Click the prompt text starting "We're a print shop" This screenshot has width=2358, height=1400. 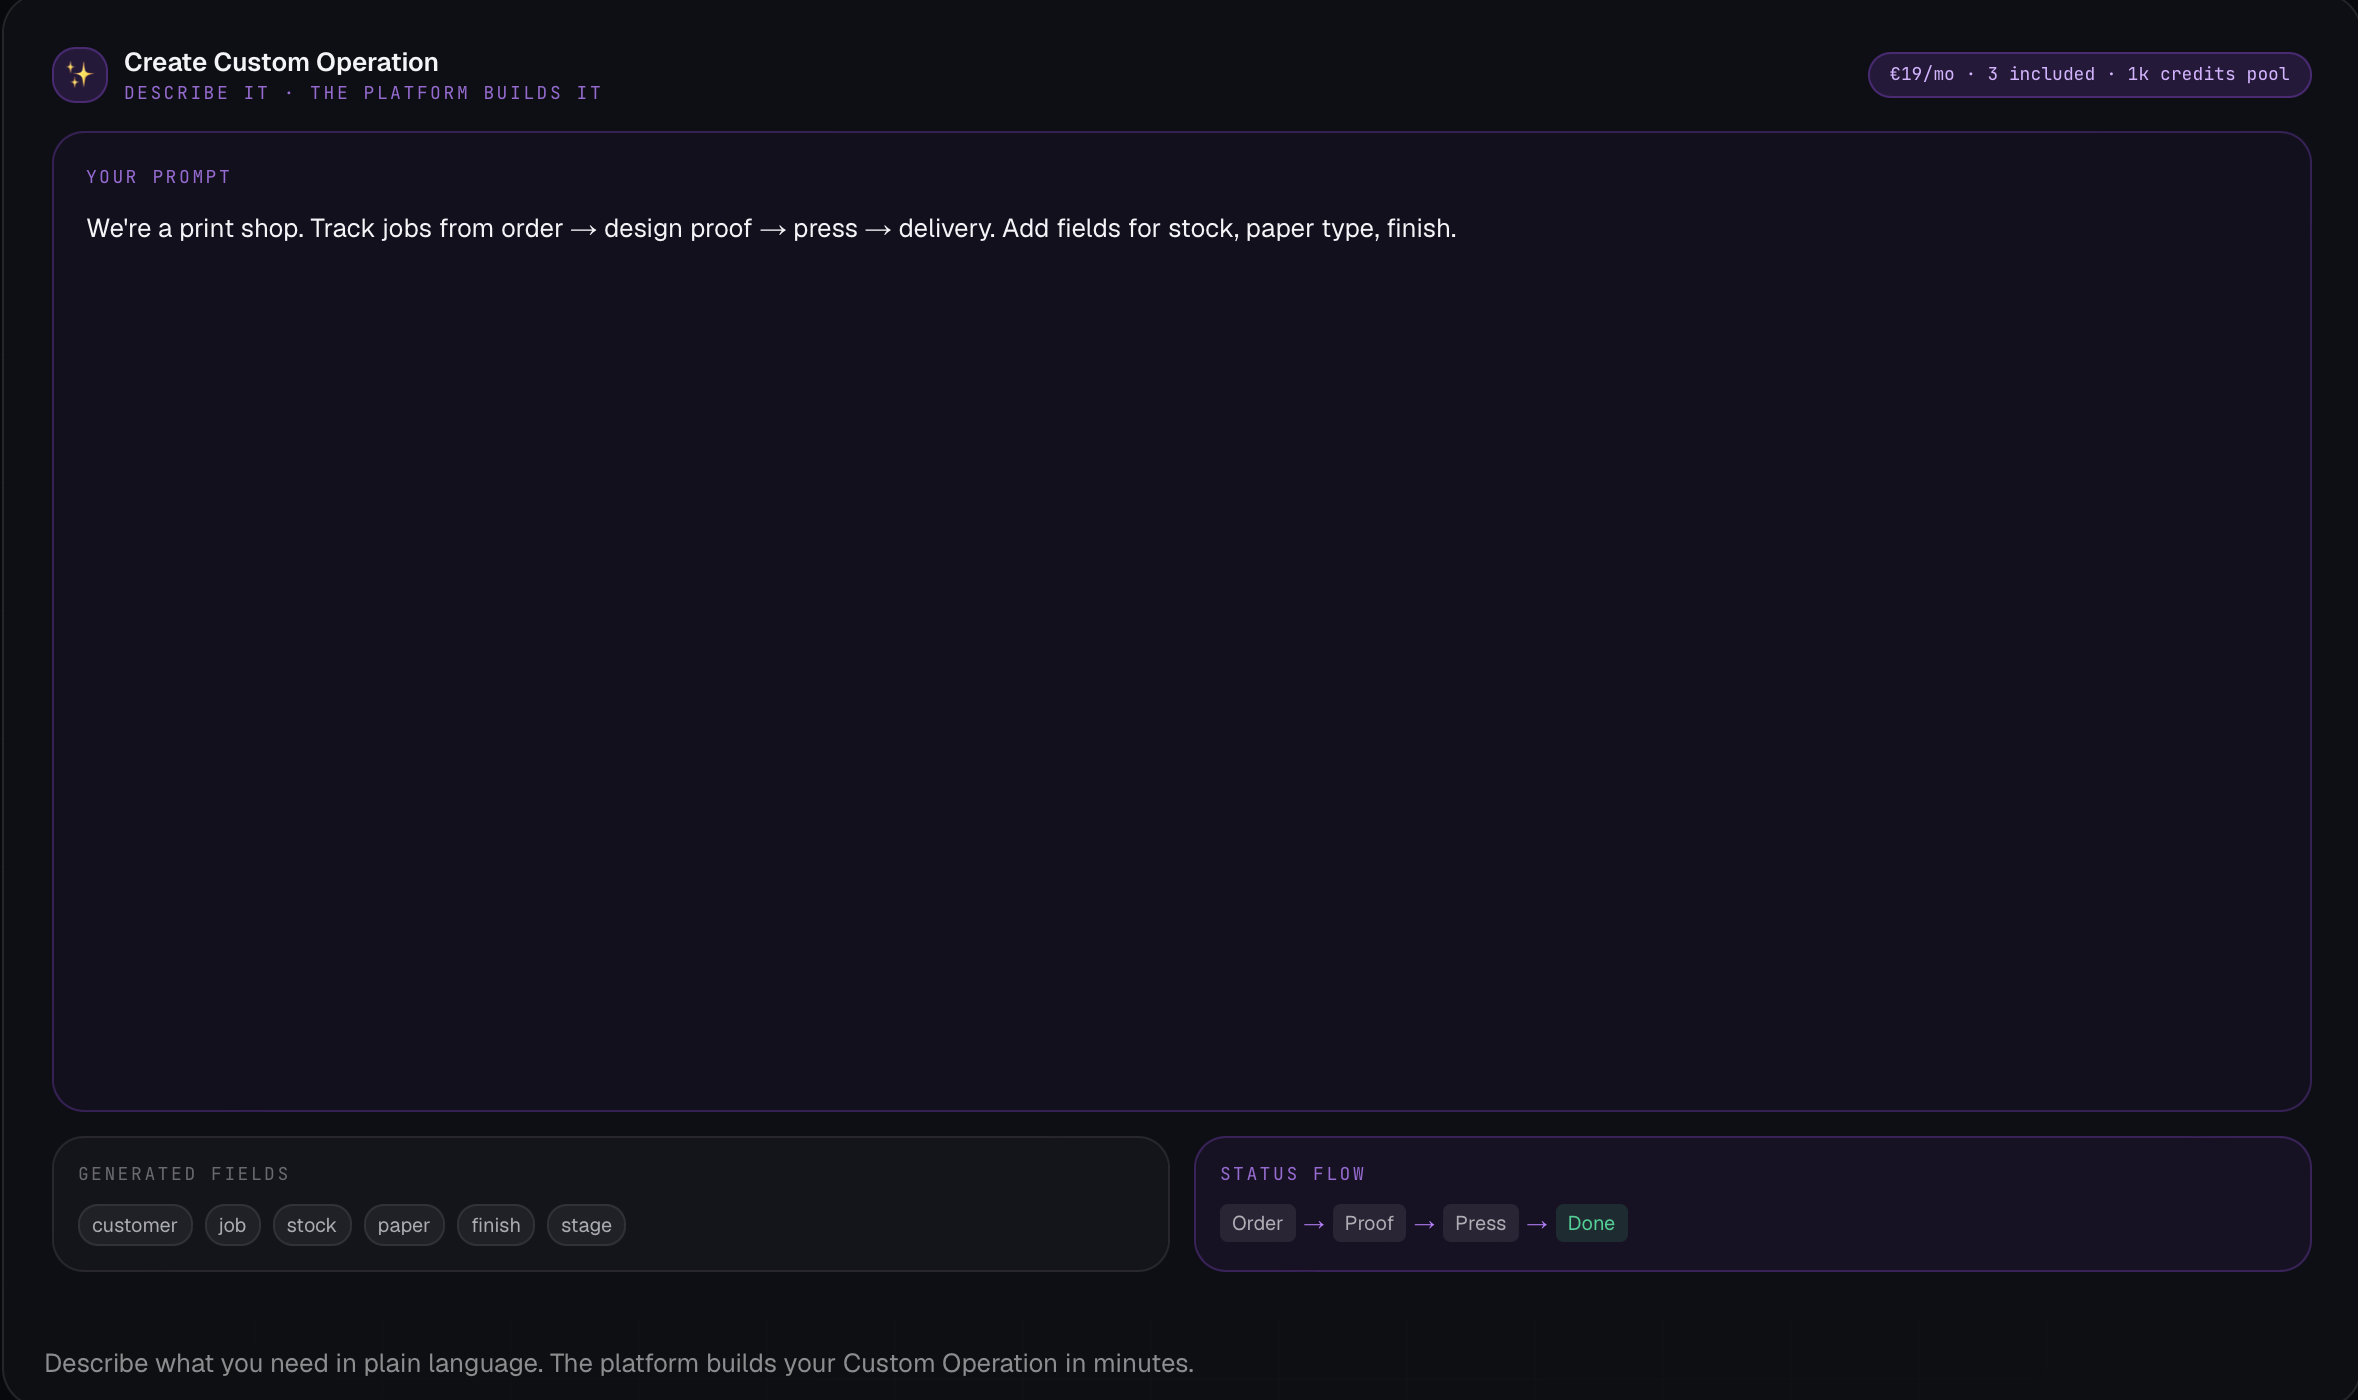[x=771, y=228]
